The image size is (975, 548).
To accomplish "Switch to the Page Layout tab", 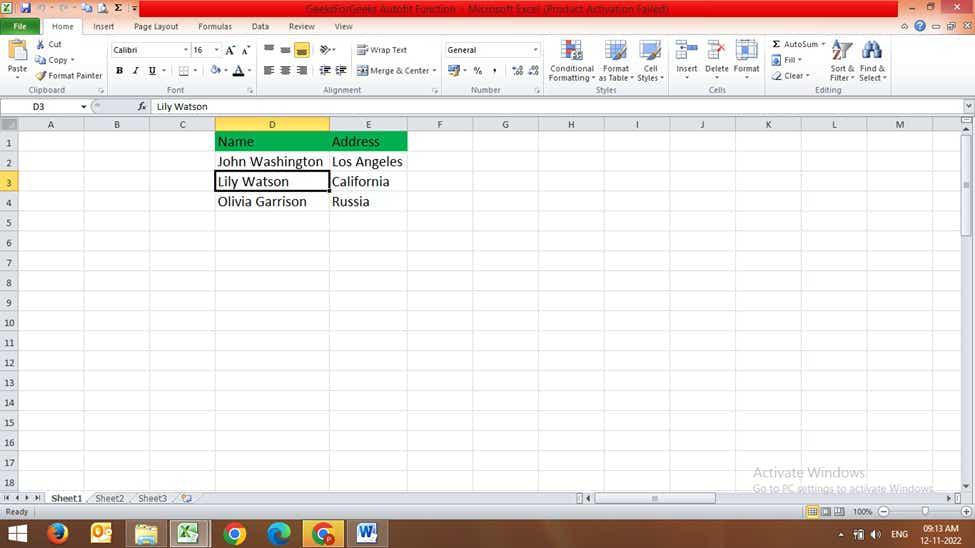I will (x=156, y=26).
